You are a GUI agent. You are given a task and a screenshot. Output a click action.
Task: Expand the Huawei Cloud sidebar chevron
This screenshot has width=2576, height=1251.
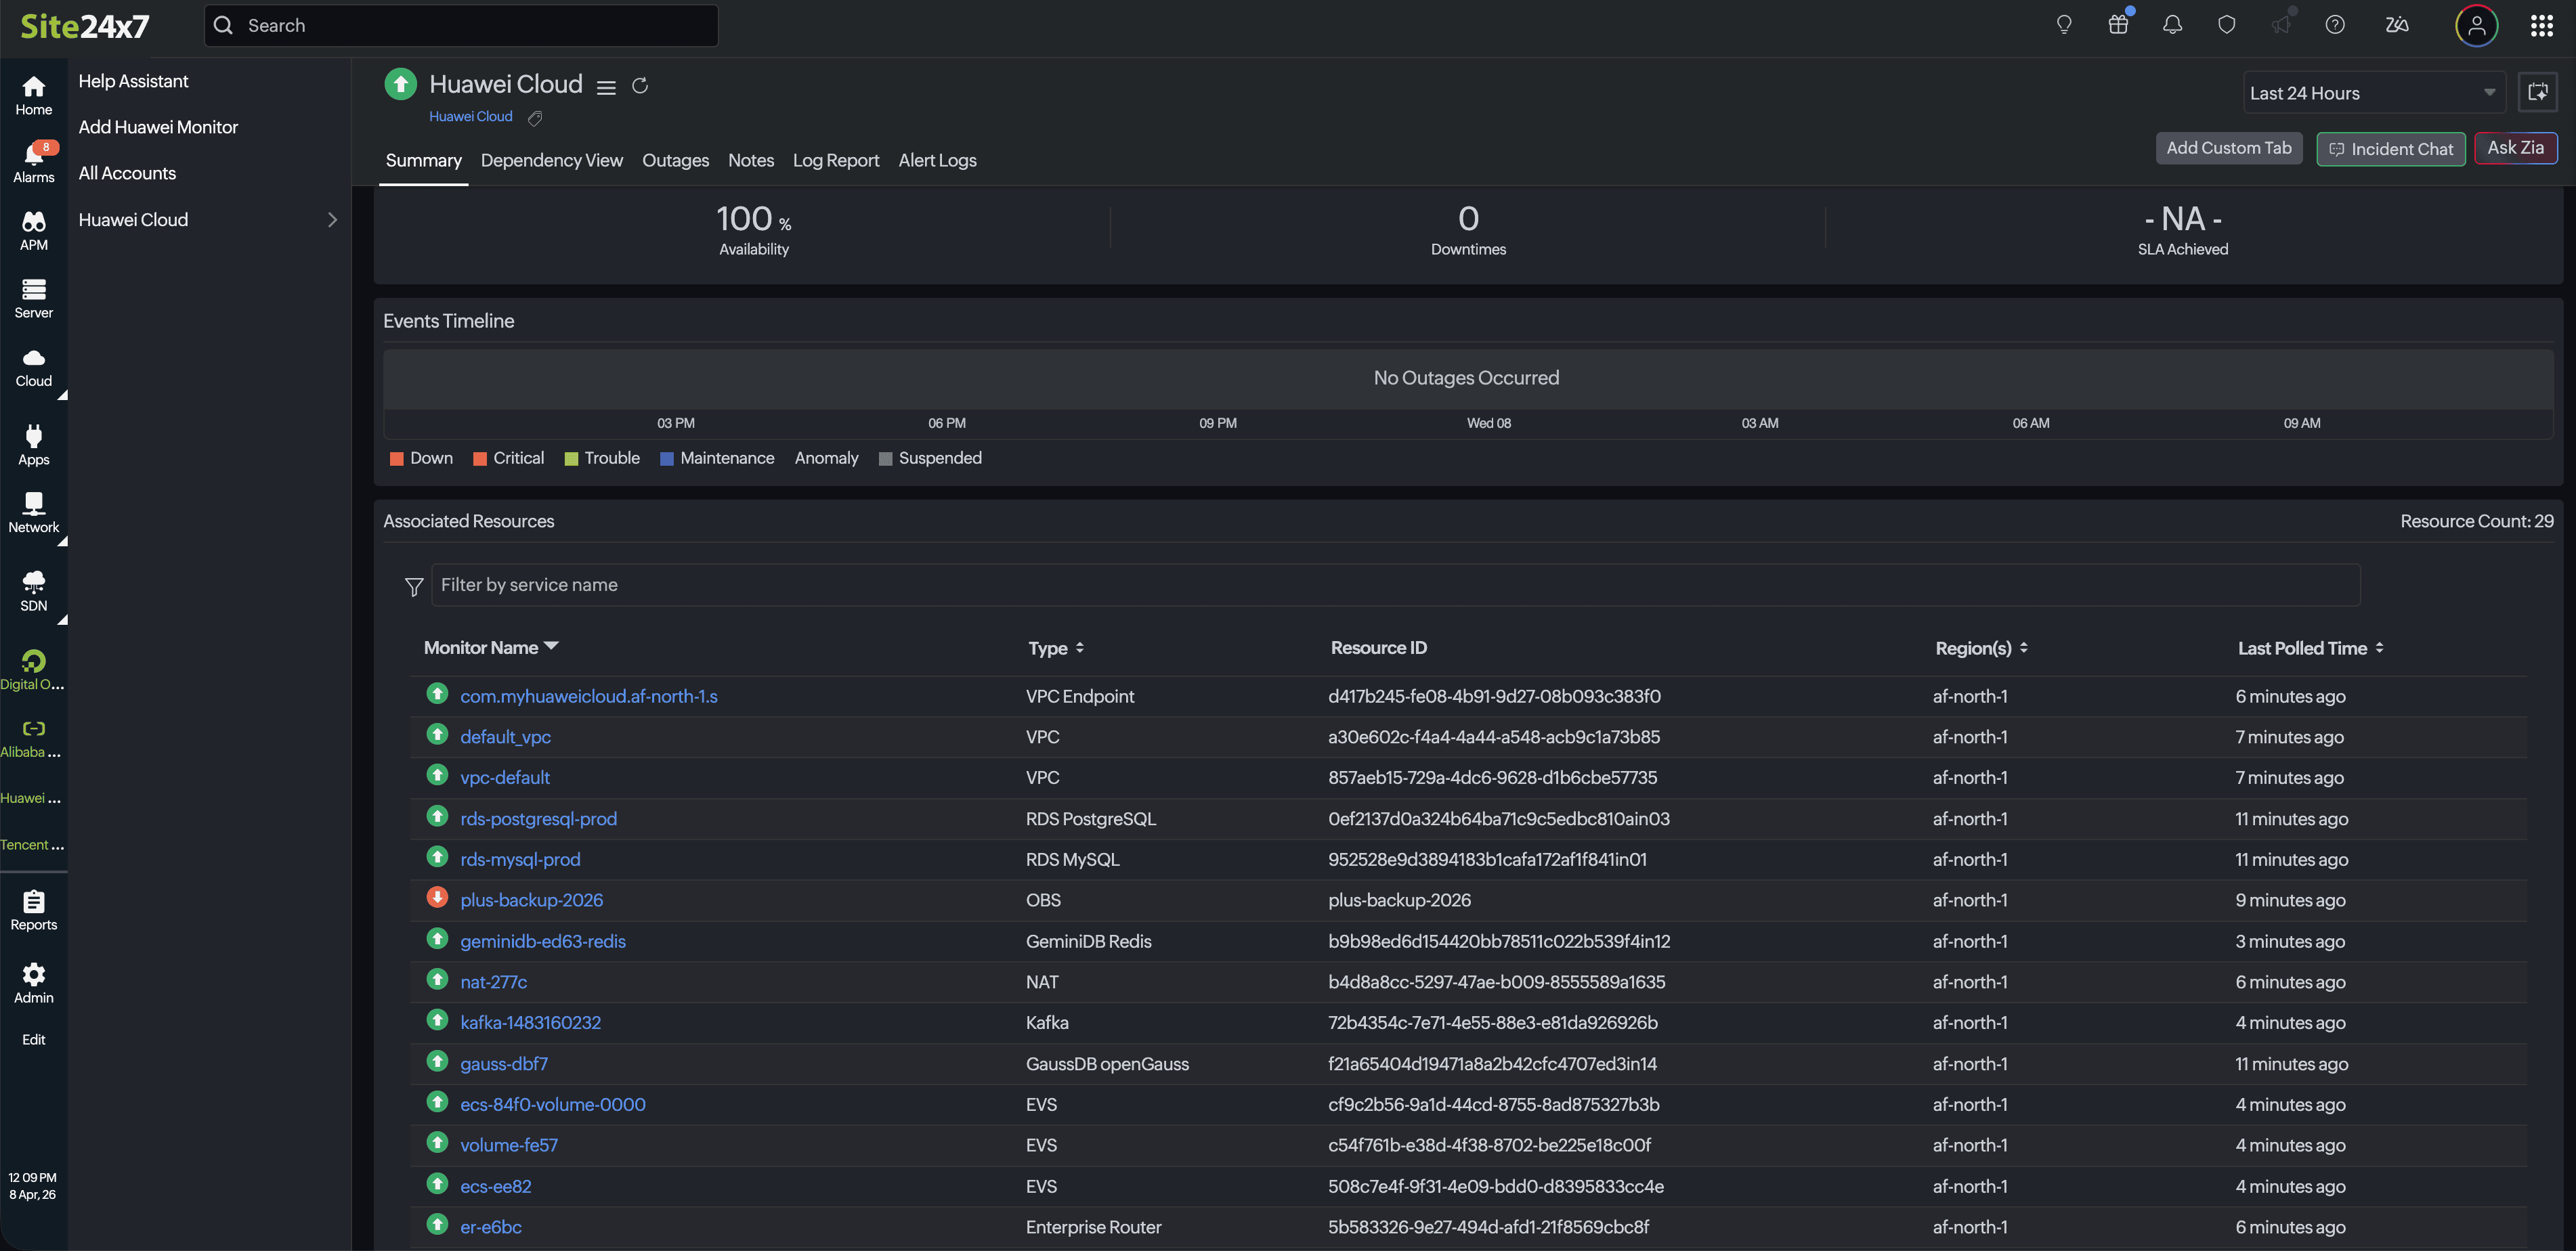(x=332, y=220)
